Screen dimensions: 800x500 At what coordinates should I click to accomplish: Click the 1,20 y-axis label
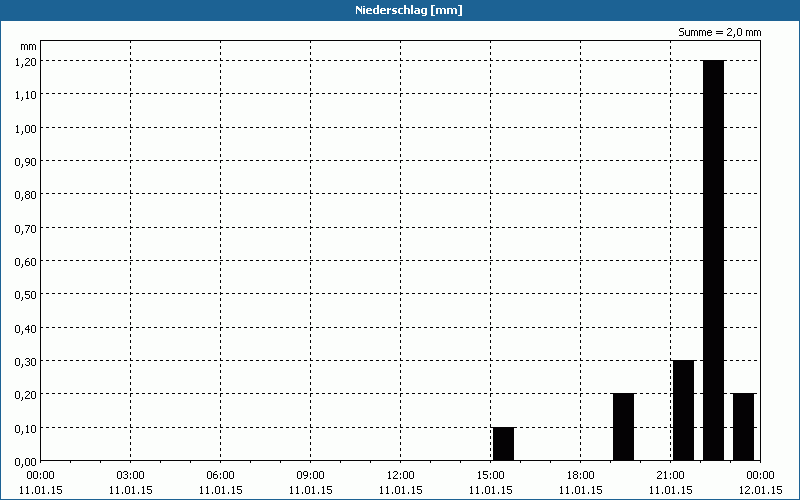coord(26,61)
